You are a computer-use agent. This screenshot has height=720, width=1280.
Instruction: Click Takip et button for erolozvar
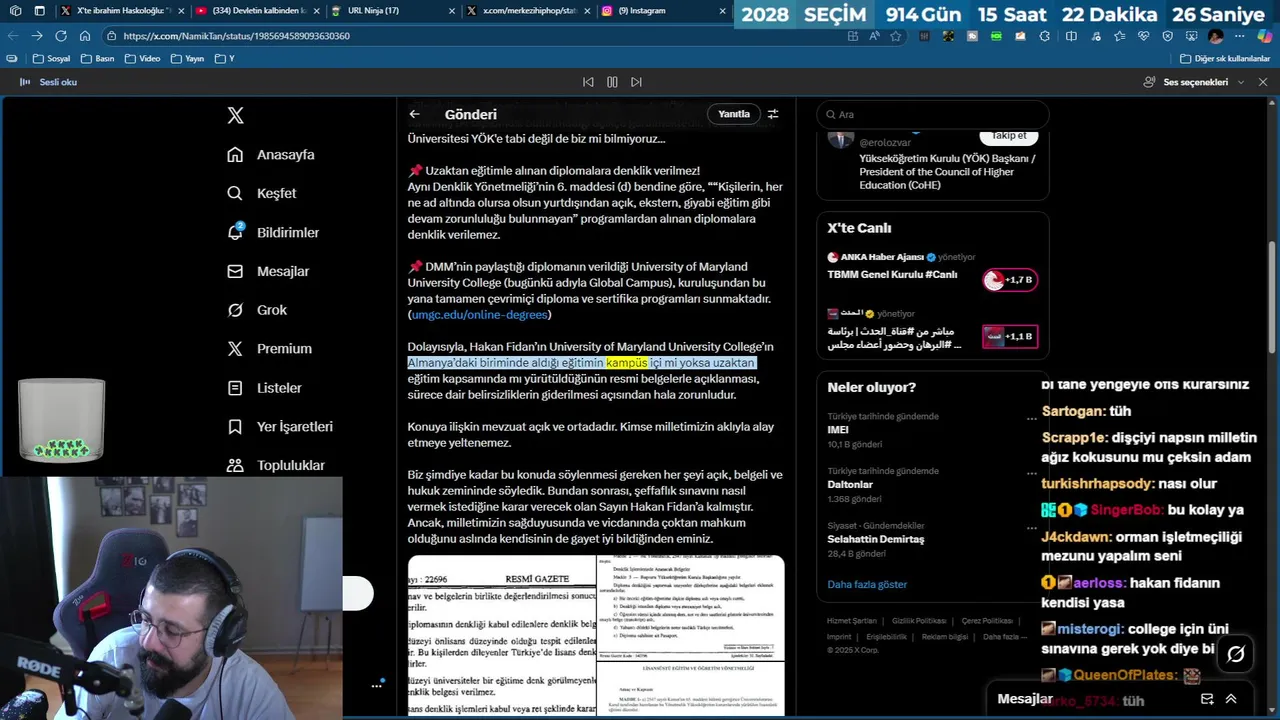1008,136
